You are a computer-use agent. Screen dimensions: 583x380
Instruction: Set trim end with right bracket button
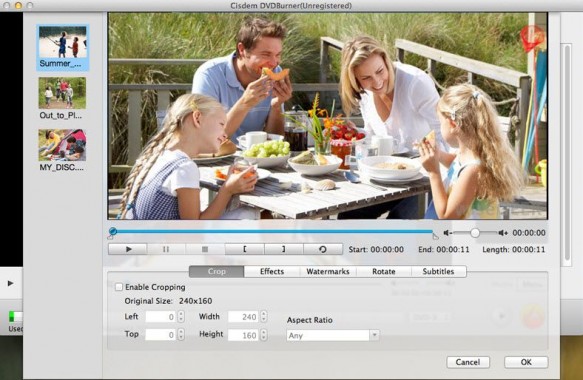[x=284, y=249]
